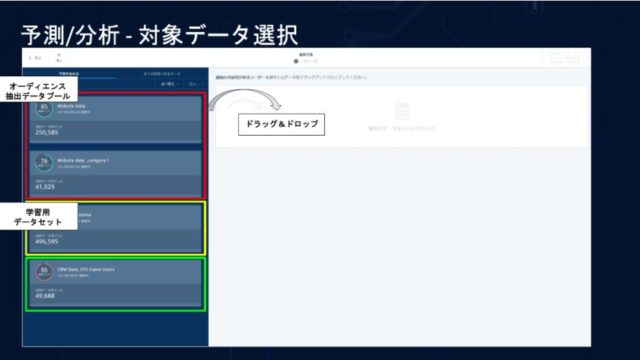Click the score ring showing 76
This screenshot has height=360, width=640.
click(x=44, y=162)
